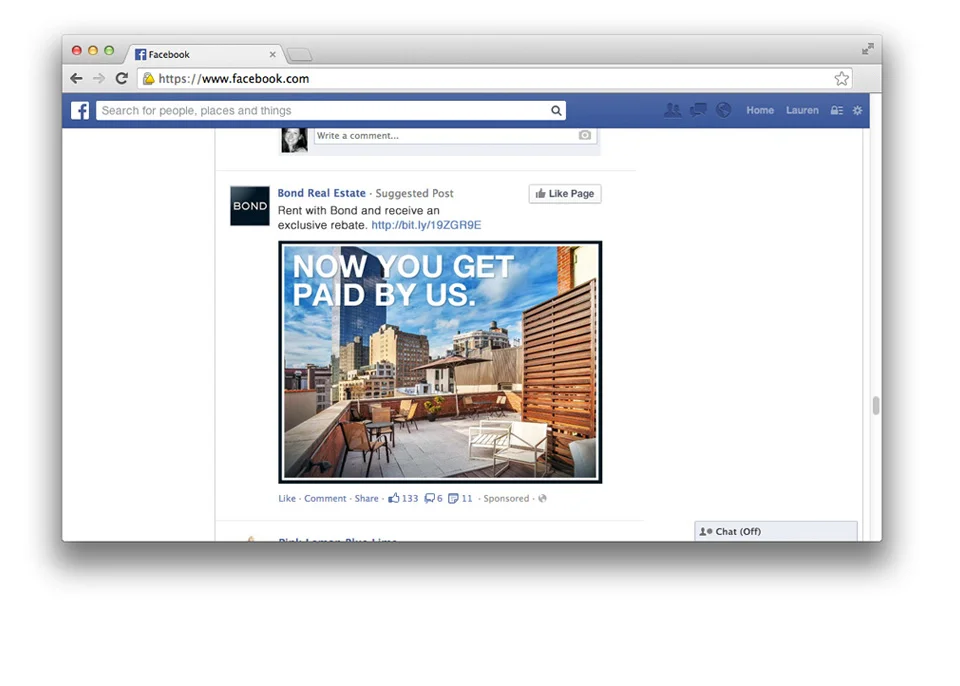Like the Bond Real Estate post

pyautogui.click(x=287, y=499)
